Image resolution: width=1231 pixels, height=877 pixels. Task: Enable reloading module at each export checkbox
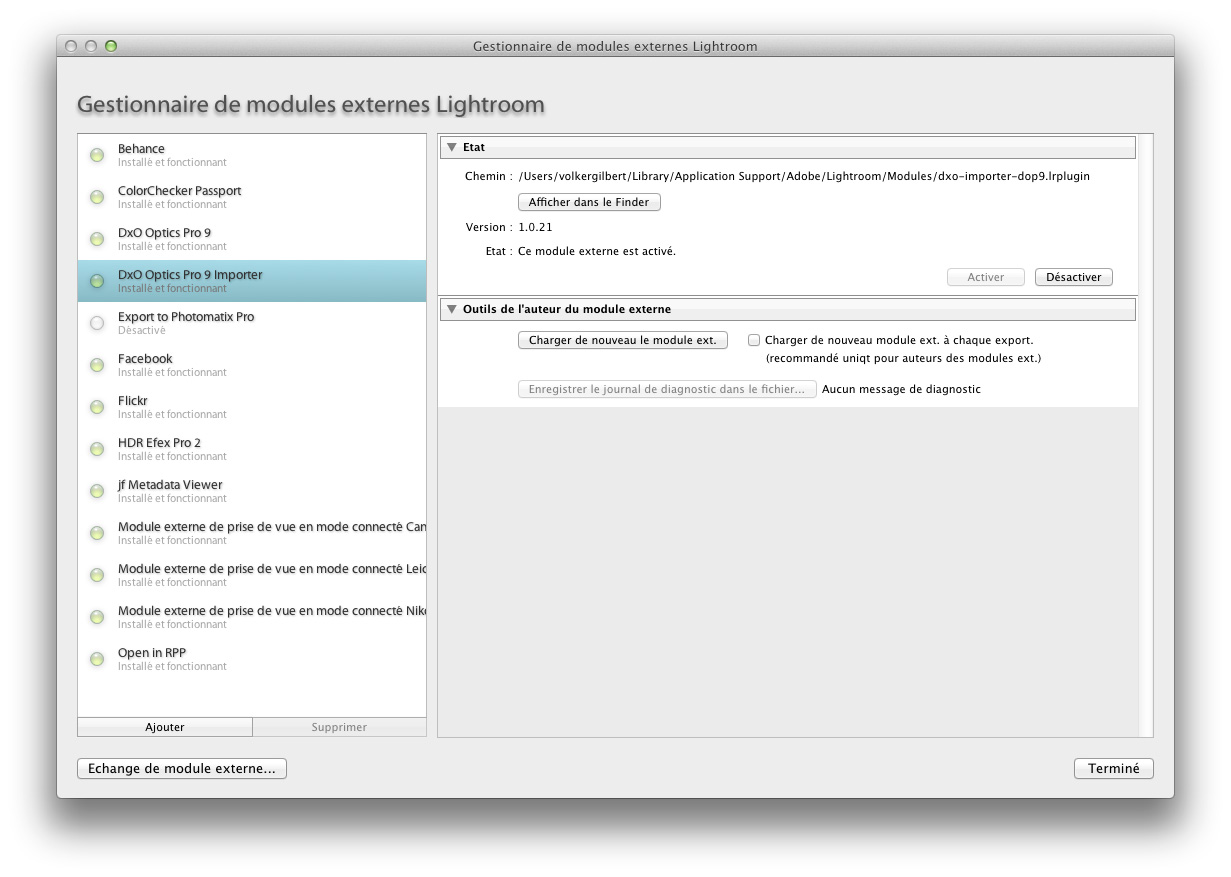pos(754,340)
